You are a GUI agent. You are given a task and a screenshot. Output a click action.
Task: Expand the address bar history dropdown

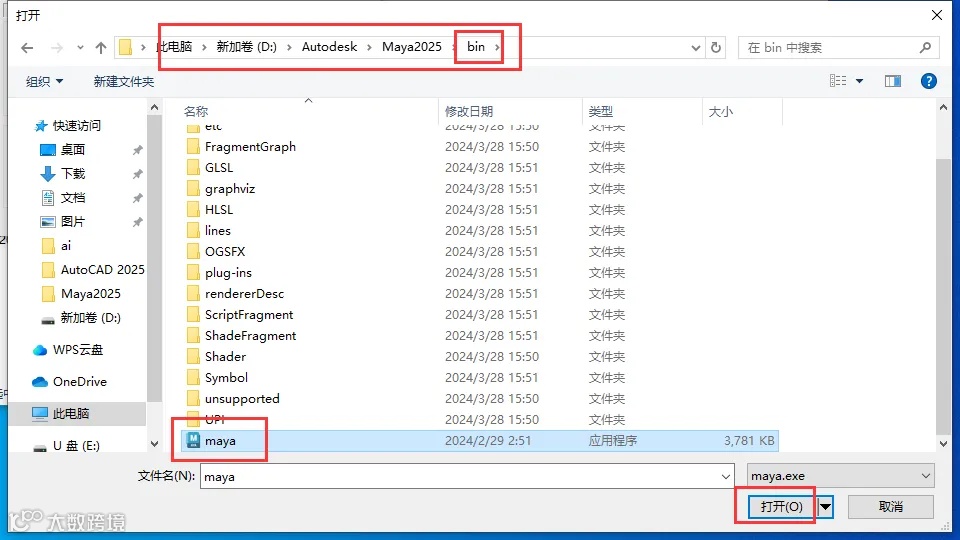point(696,47)
